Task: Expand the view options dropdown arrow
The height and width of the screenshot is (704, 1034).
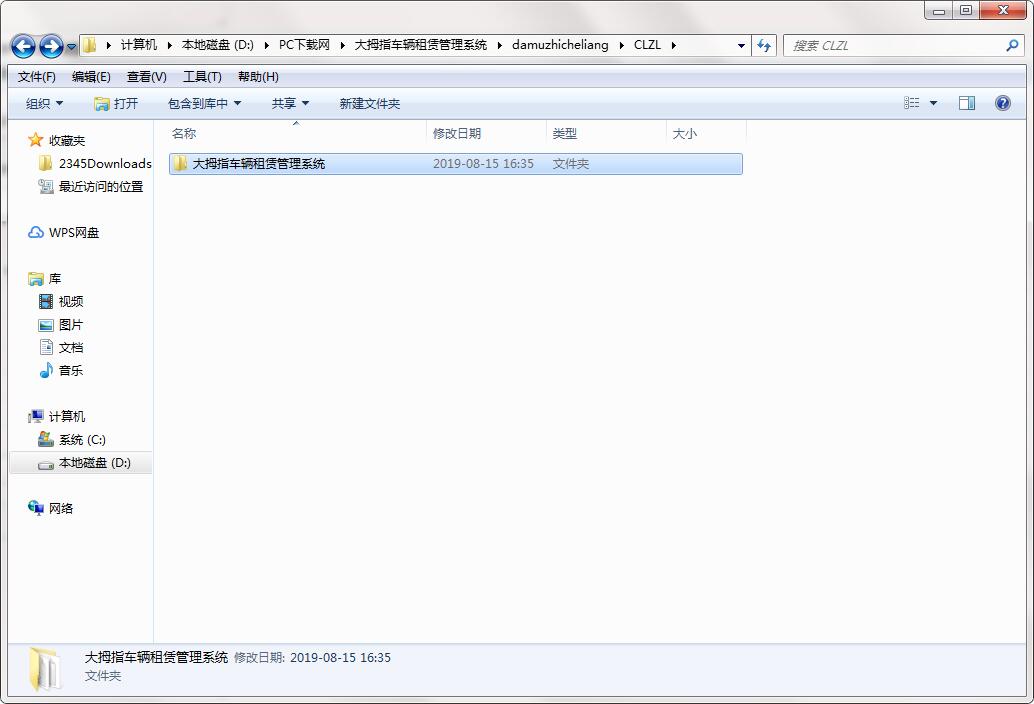Action: (x=934, y=103)
